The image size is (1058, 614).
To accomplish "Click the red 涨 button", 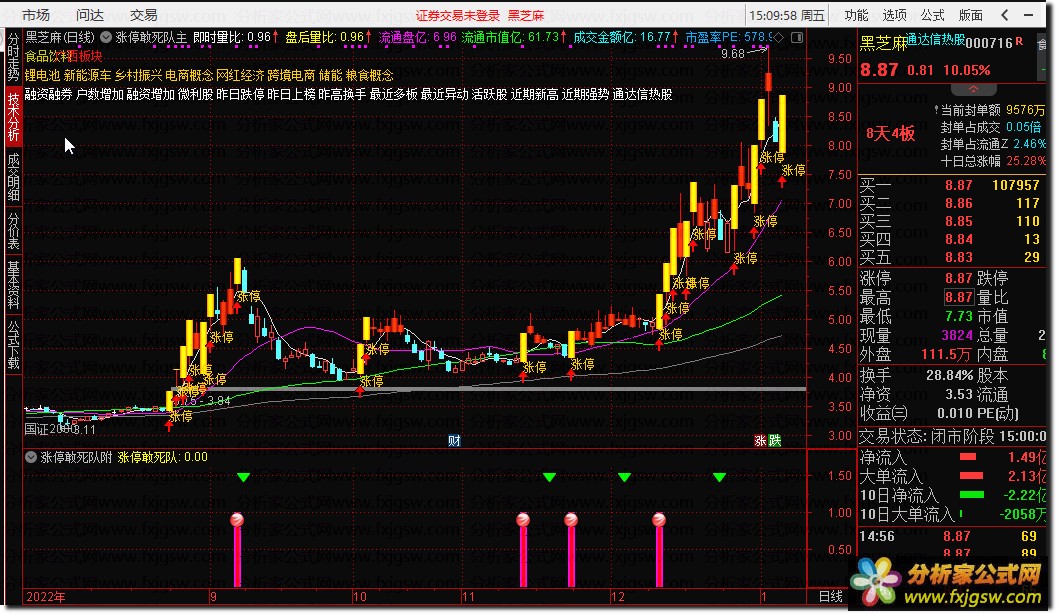I will tap(760, 441).
